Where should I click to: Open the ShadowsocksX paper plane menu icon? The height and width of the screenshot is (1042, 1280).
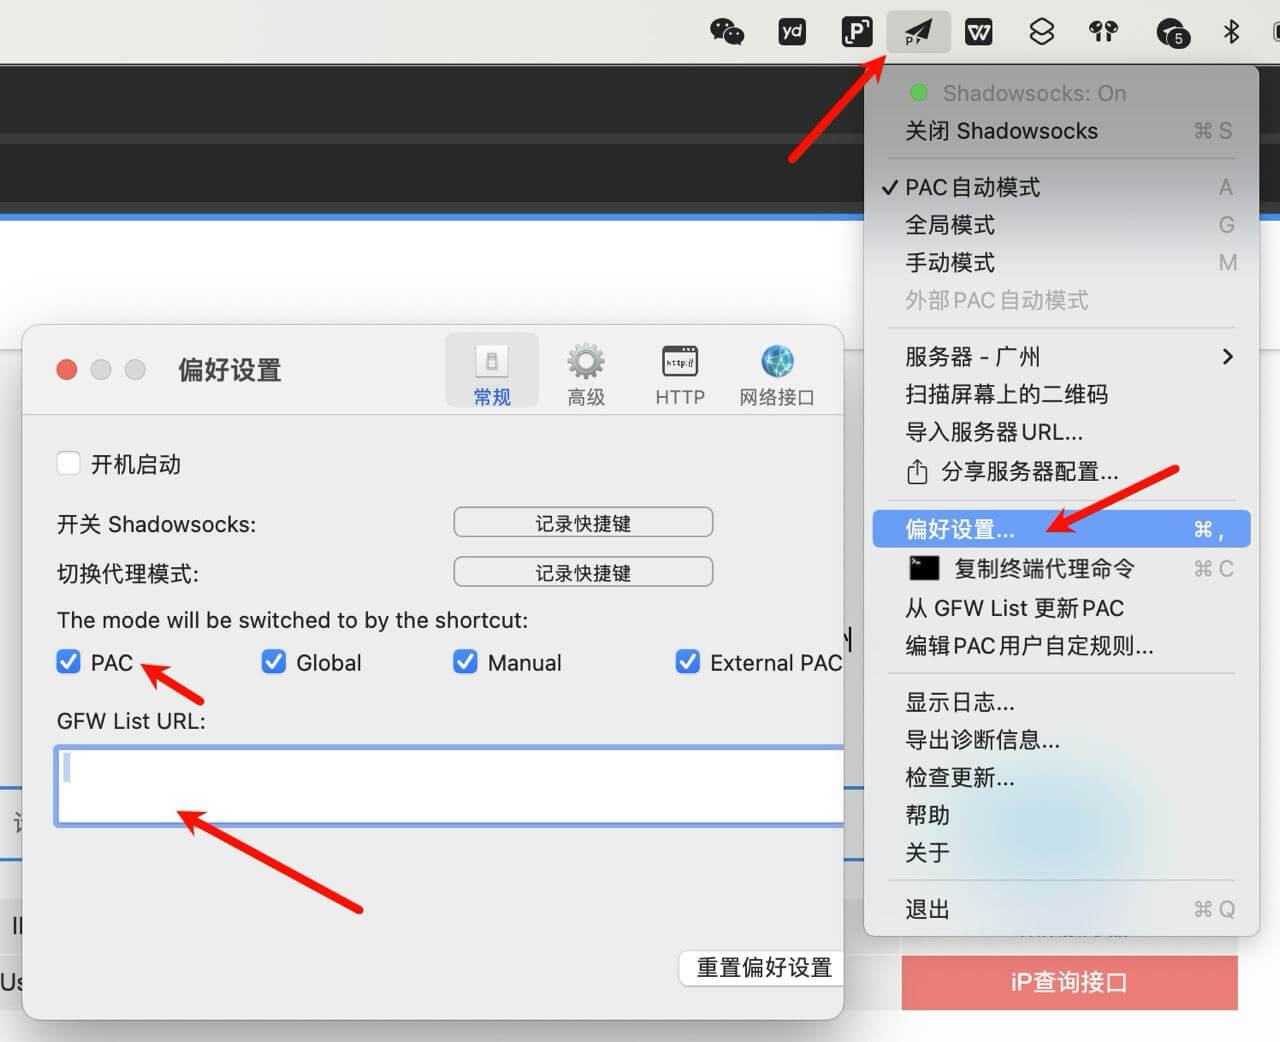click(918, 32)
